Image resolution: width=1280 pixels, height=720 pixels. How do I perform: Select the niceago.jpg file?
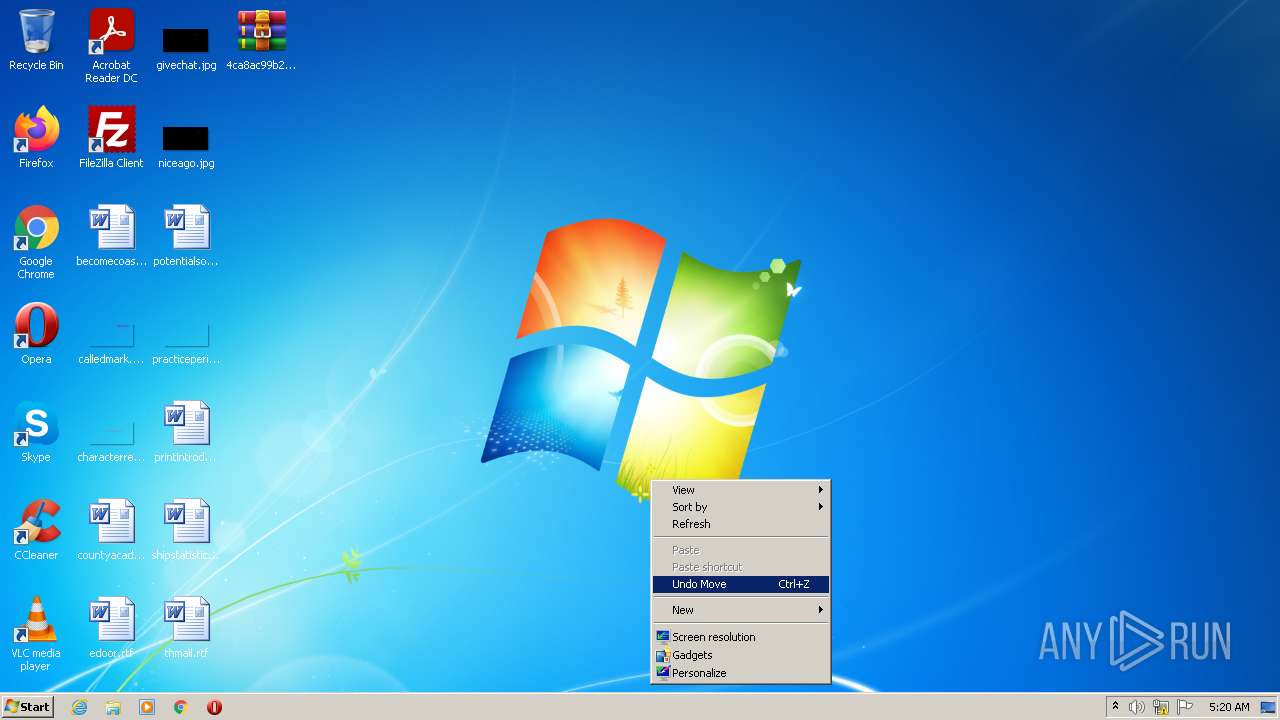tap(186, 145)
